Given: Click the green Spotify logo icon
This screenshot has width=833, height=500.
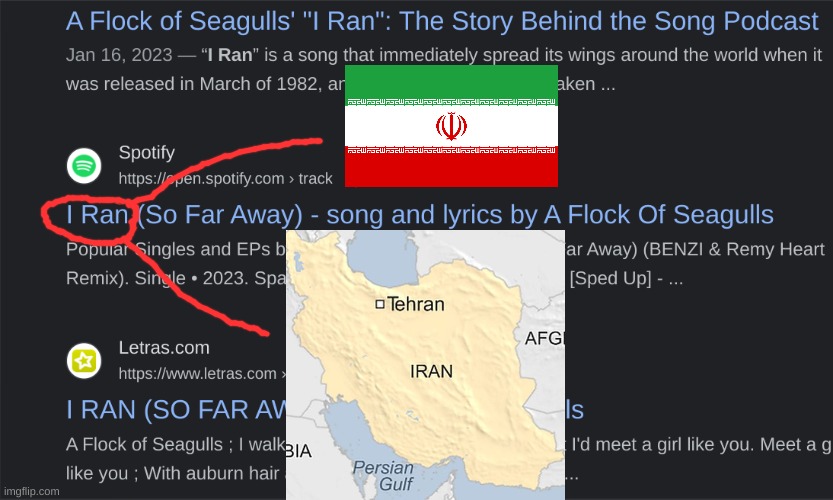Looking at the screenshot, I should click(85, 165).
